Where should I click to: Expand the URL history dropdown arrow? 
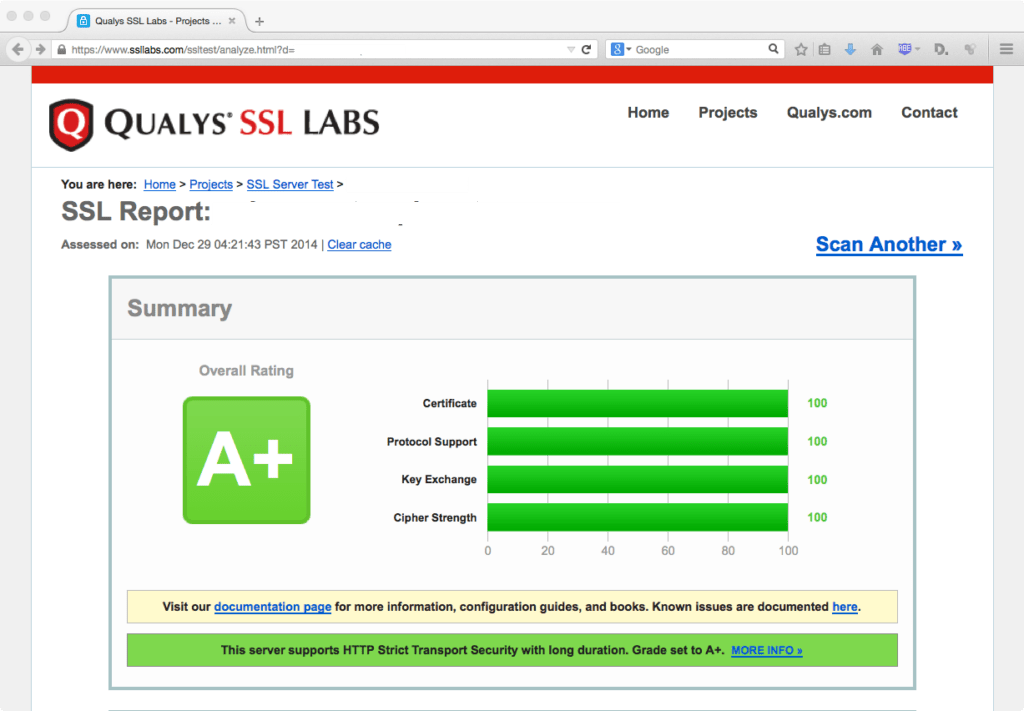point(571,49)
